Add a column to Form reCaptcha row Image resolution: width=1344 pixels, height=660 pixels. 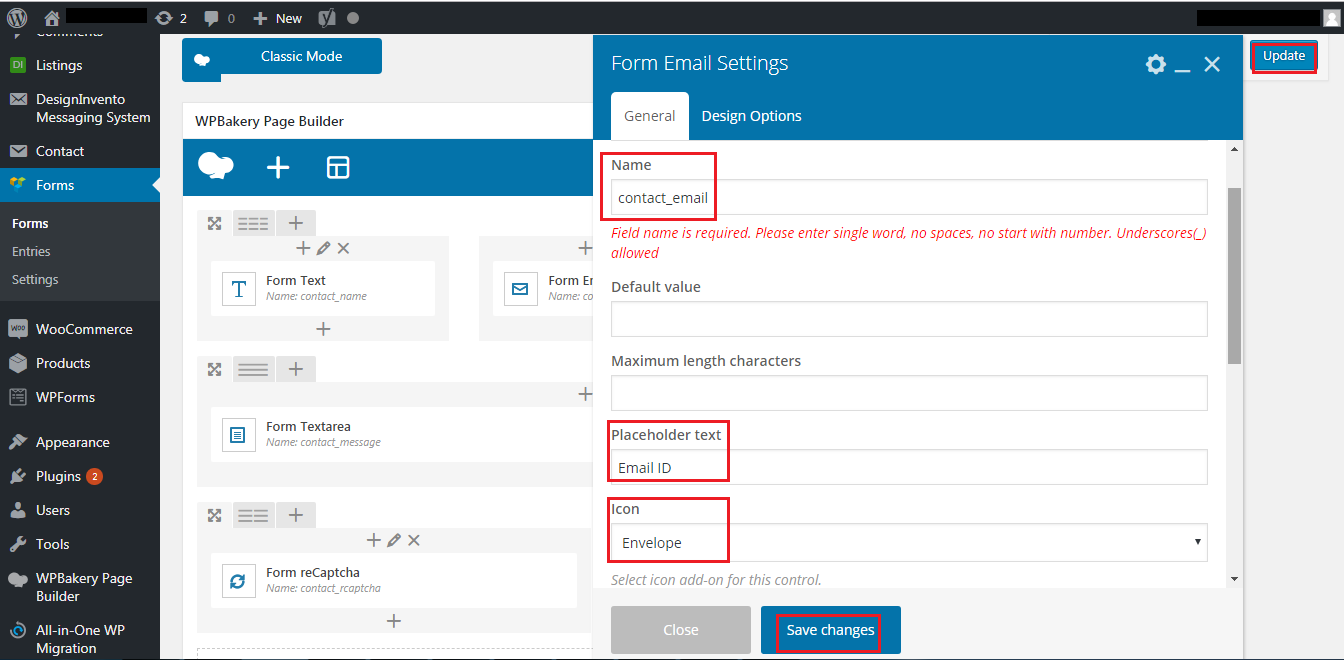[296, 515]
